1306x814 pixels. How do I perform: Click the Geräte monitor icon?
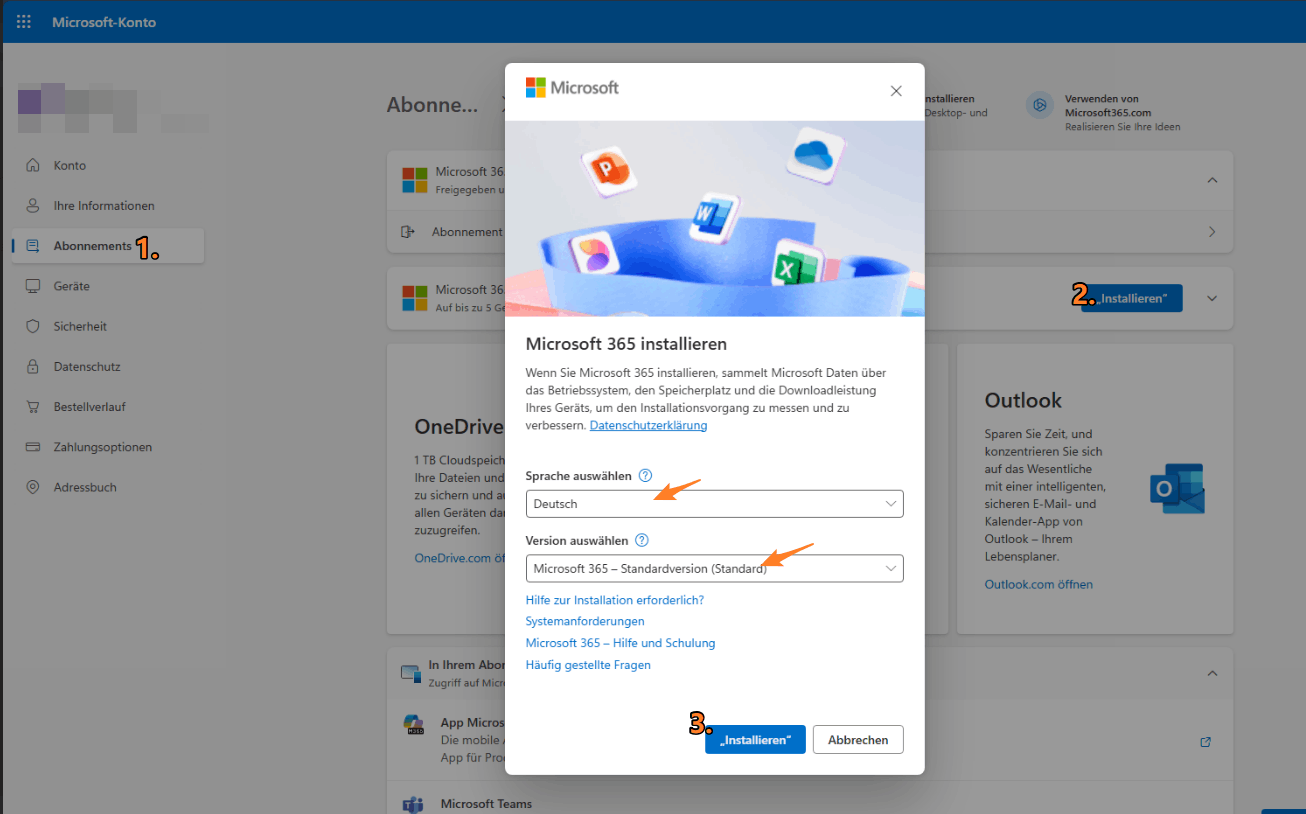(33, 286)
